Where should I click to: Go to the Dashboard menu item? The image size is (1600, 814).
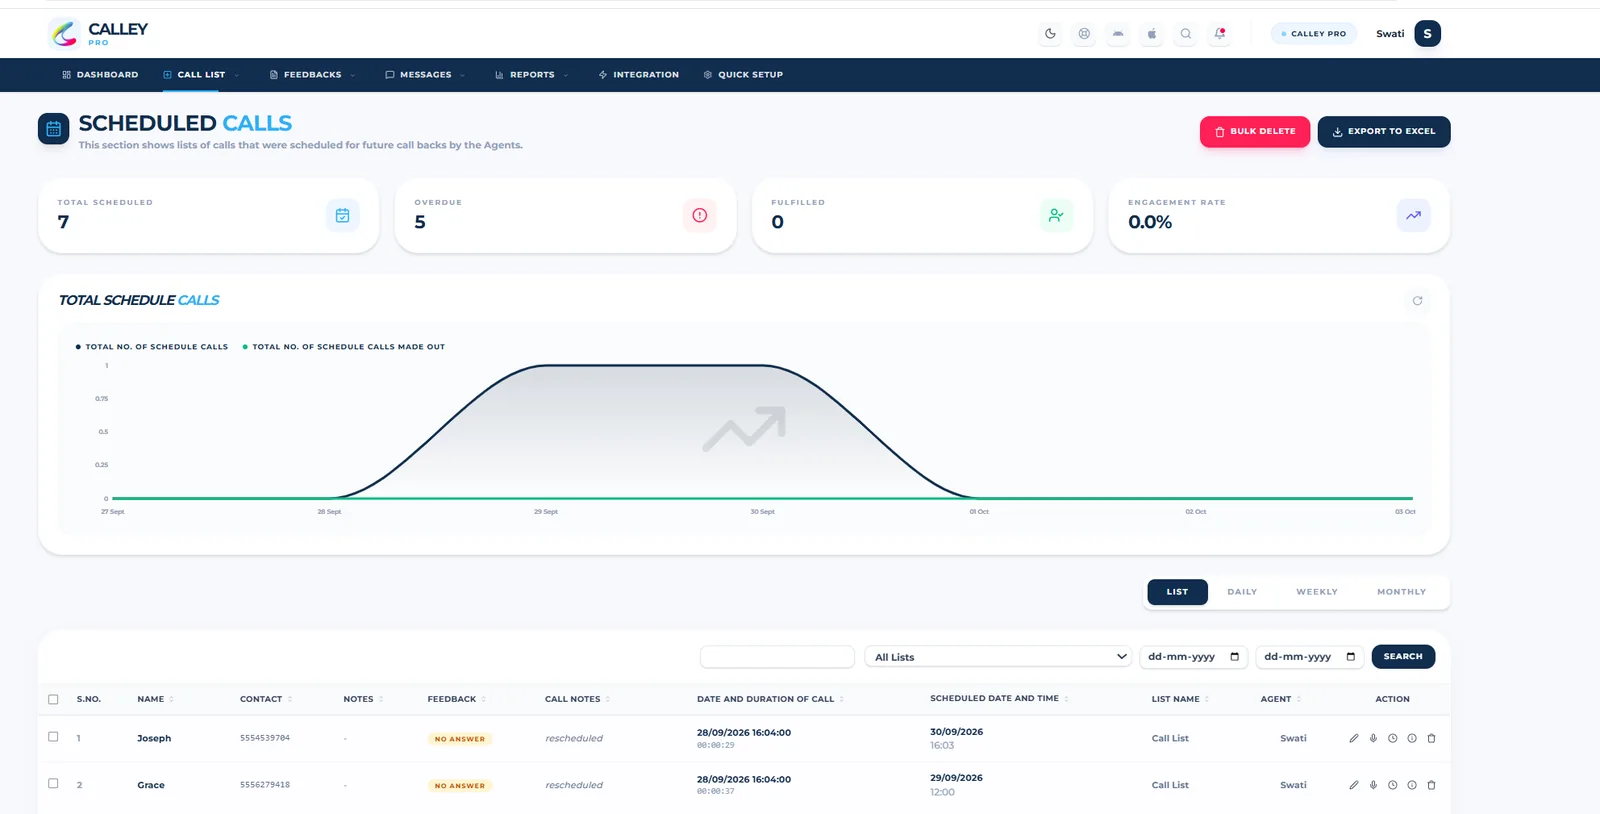click(100, 75)
